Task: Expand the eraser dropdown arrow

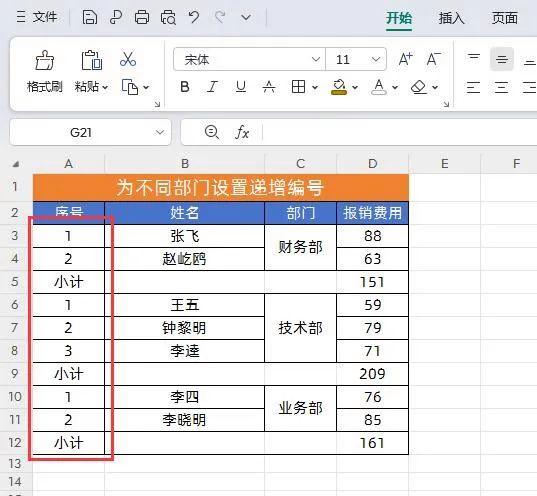Action: click(x=435, y=87)
